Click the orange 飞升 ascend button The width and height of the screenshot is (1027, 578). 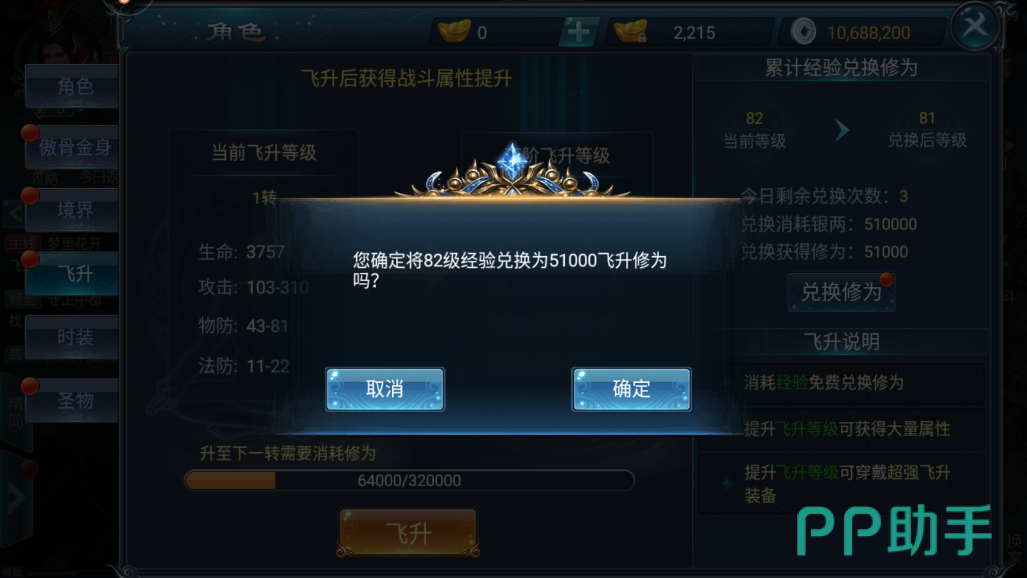pos(408,533)
